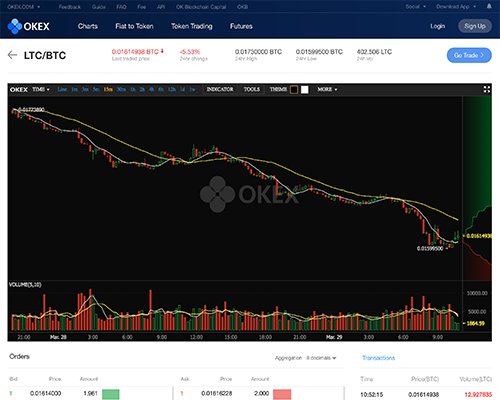Select the 12h timeframe
This screenshot has width=500, height=400.
(x=172, y=89)
